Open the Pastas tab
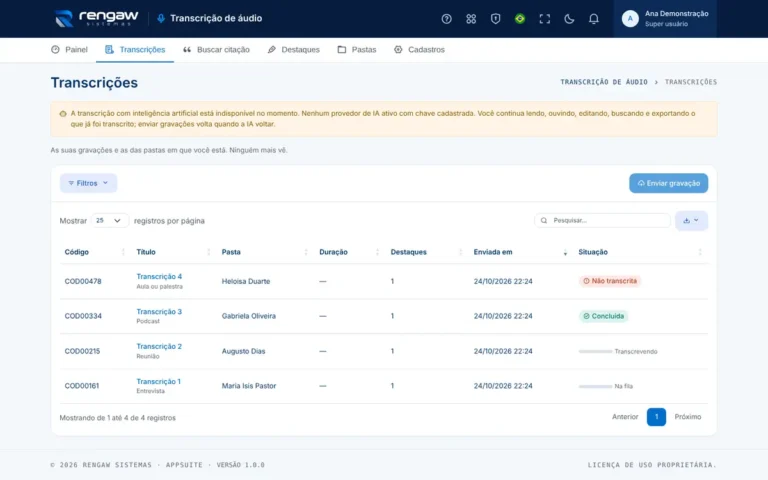The width and height of the screenshot is (768, 480). point(357,49)
